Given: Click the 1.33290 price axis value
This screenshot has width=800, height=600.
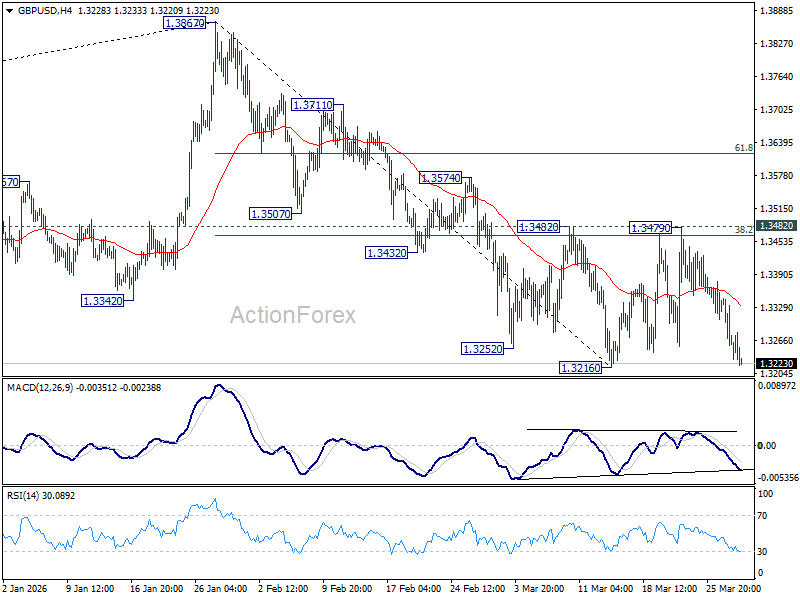Looking at the screenshot, I should [x=777, y=308].
